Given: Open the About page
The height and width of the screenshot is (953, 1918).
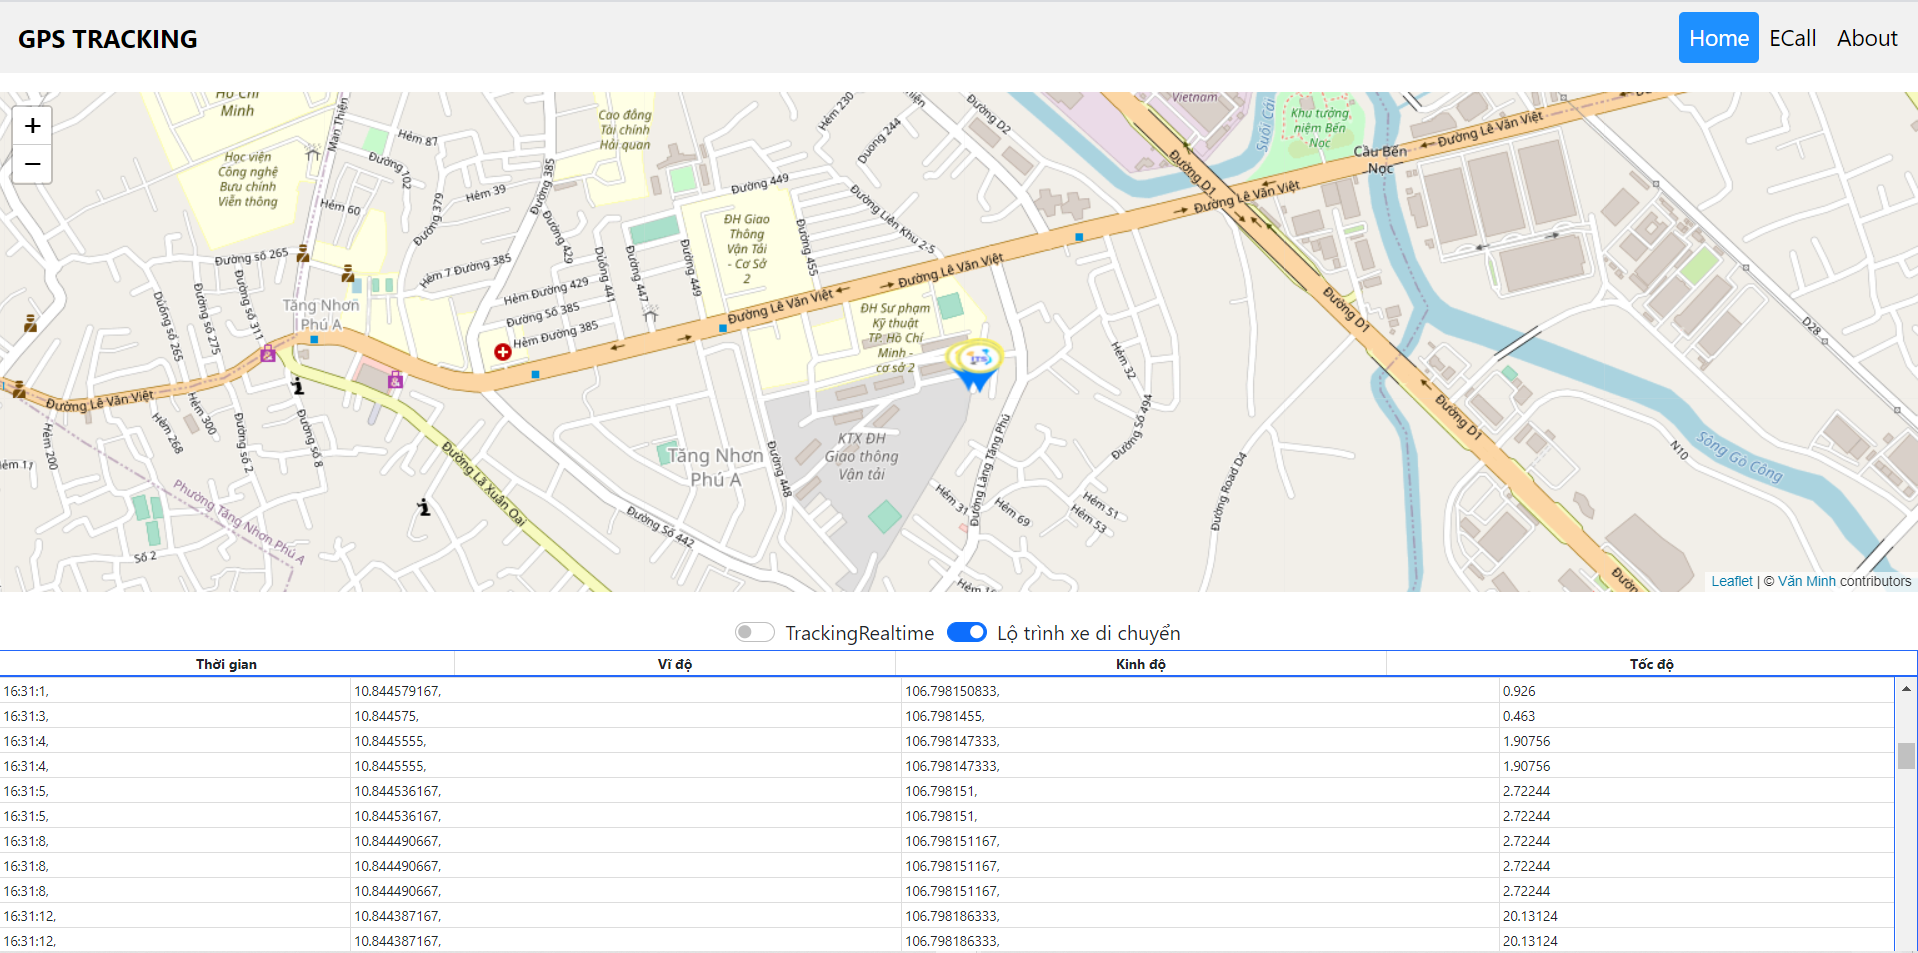Looking at the screenshot, I should click(x=1866, y=37).
